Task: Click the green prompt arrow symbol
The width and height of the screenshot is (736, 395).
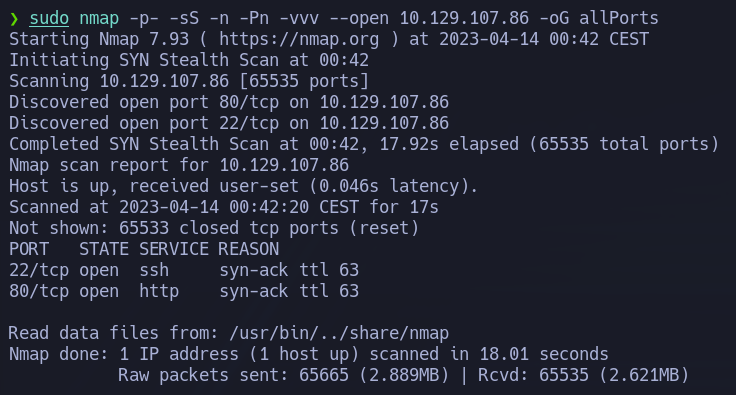Action: [x=14, y=19]
